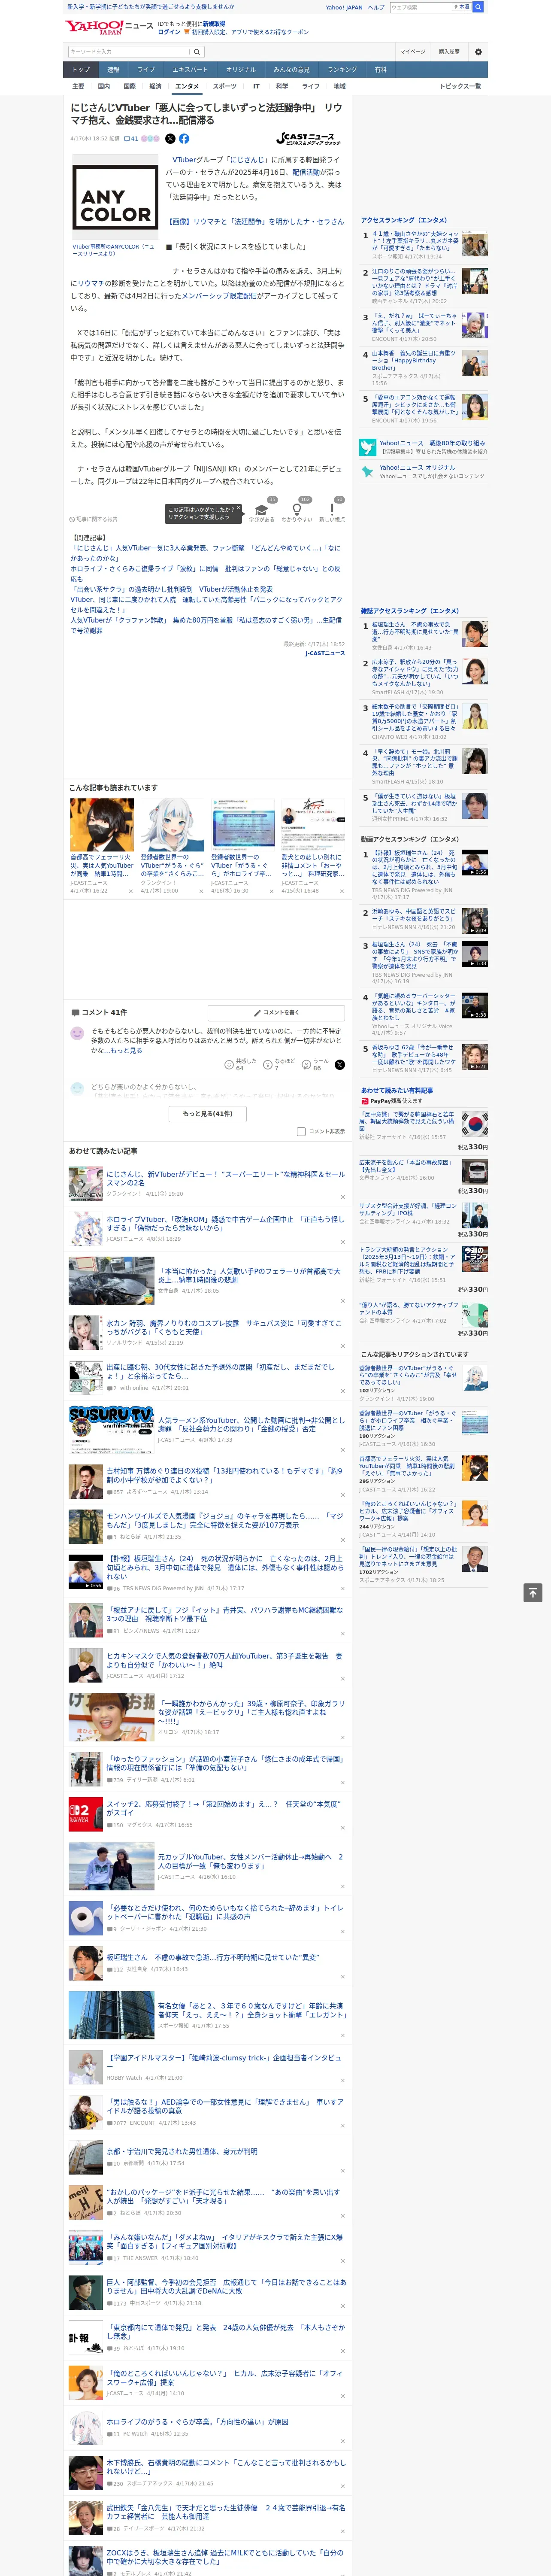This screenshot has height=2576, width=551.
Task: Click the first commenter's avatar icon
Action: [77, 1033]
